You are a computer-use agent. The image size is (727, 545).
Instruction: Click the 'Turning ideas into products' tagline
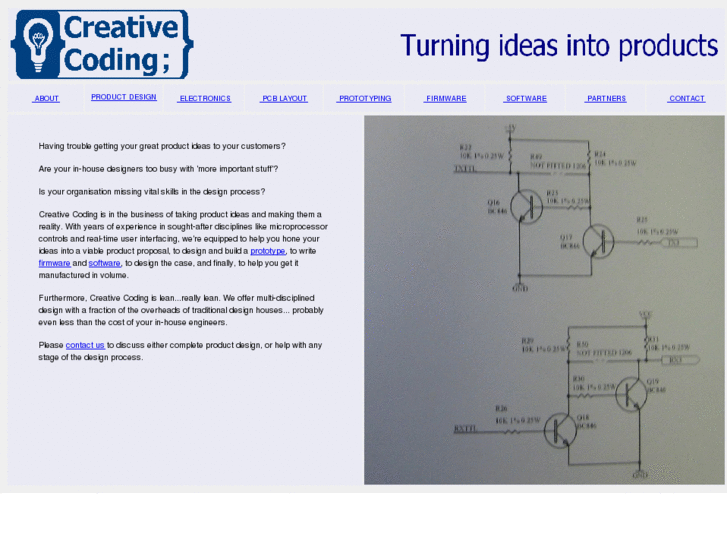[x=559, y=45]
